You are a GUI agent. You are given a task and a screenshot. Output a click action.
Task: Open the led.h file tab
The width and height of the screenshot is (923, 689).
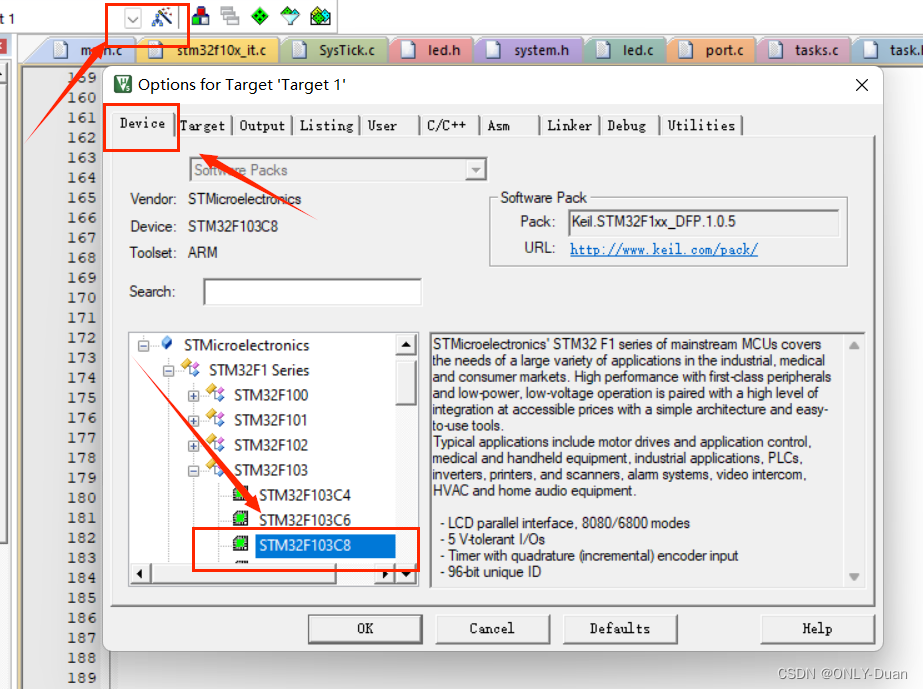[432, 51]
